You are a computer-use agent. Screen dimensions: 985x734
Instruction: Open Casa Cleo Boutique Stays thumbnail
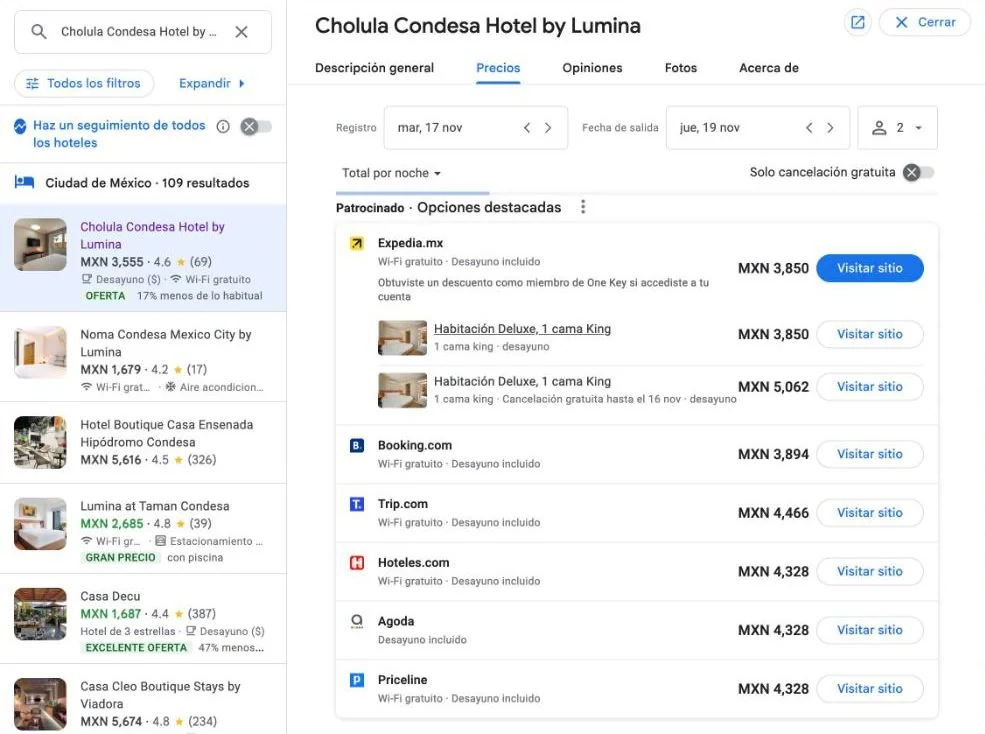click(40, 704)
